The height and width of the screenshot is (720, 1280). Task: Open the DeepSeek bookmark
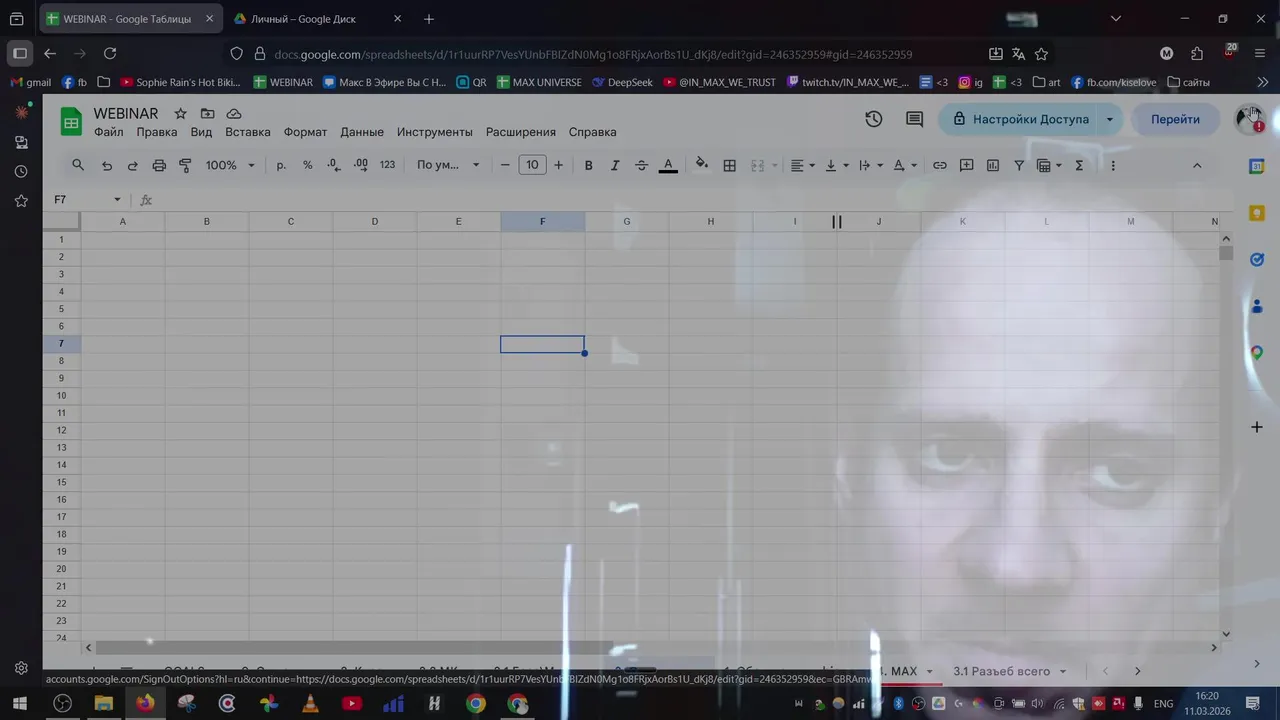tap(622, 82)
